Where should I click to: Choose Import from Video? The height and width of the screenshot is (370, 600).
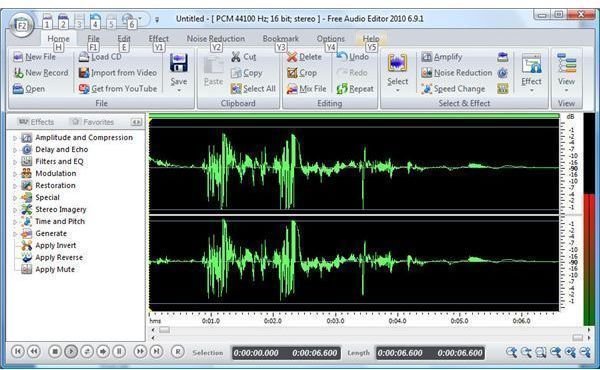[117, 73]
